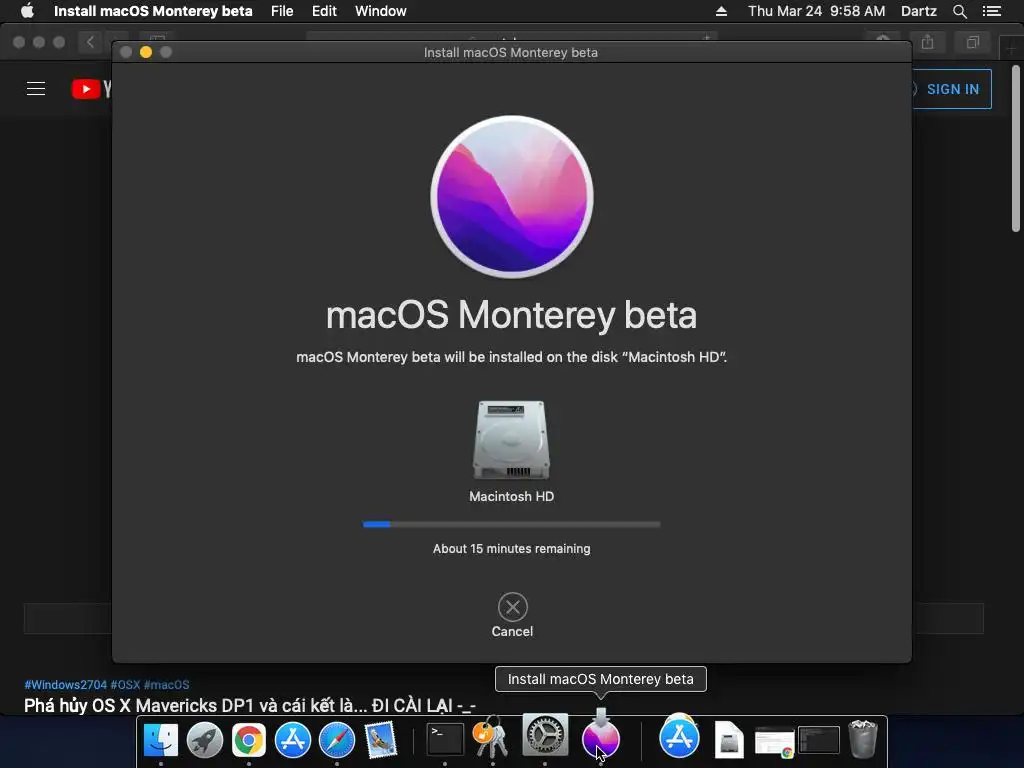Click the YouTube logo in browser window

click(x=91, y=89)
